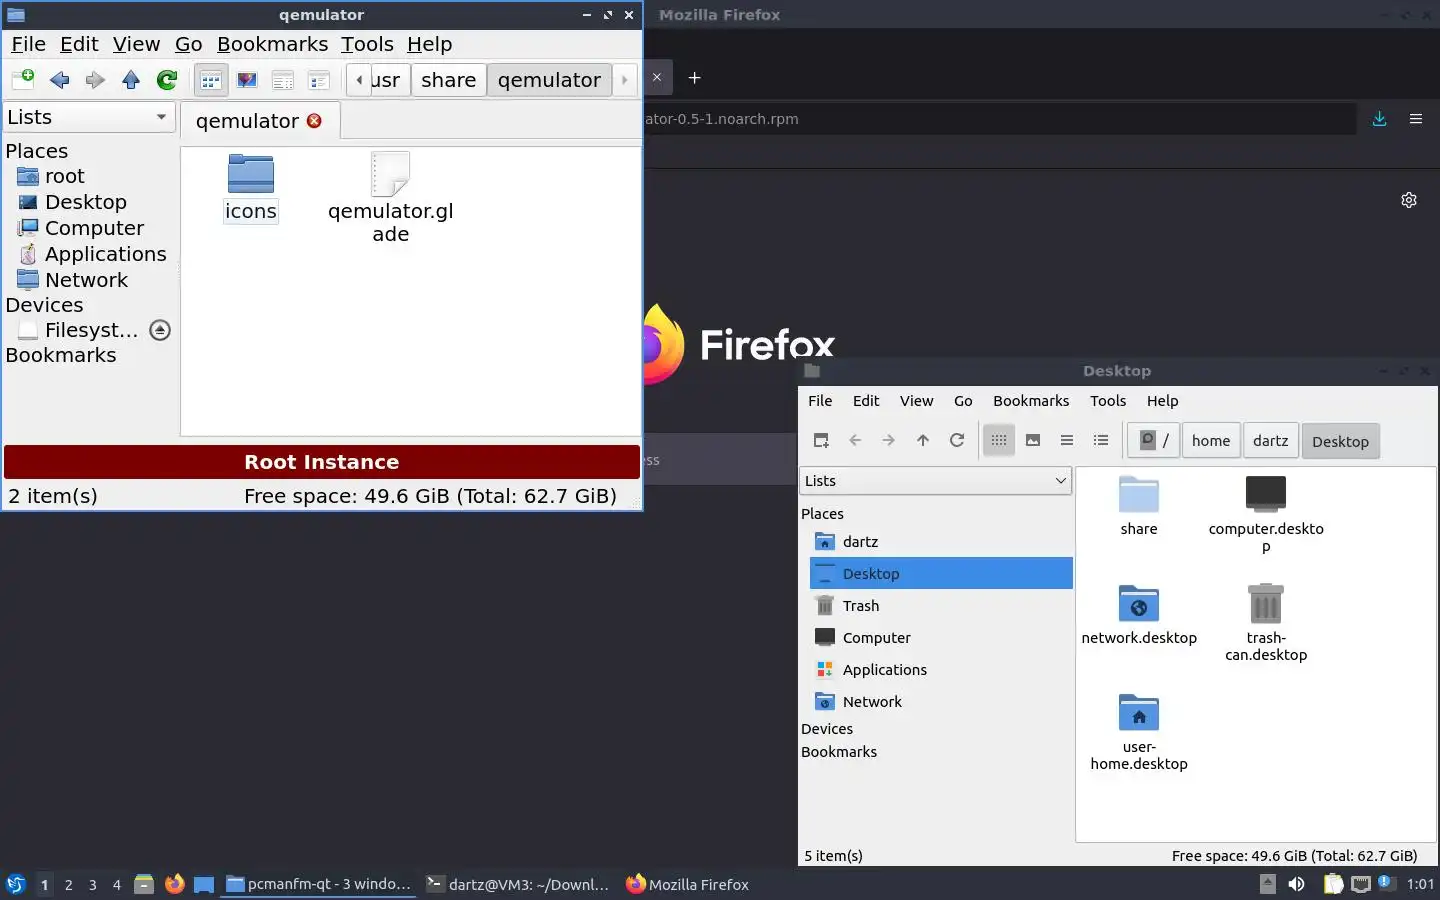1440x900 pixels.
Task: Click root '/' path button in Desktop window
Action: coord(1154,440)
